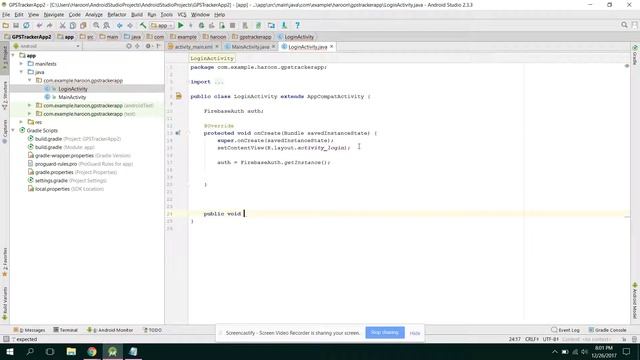Viewport: 640px width, 360px height.
Task: Open the Gradle Console panel
Action: [607, 330]
